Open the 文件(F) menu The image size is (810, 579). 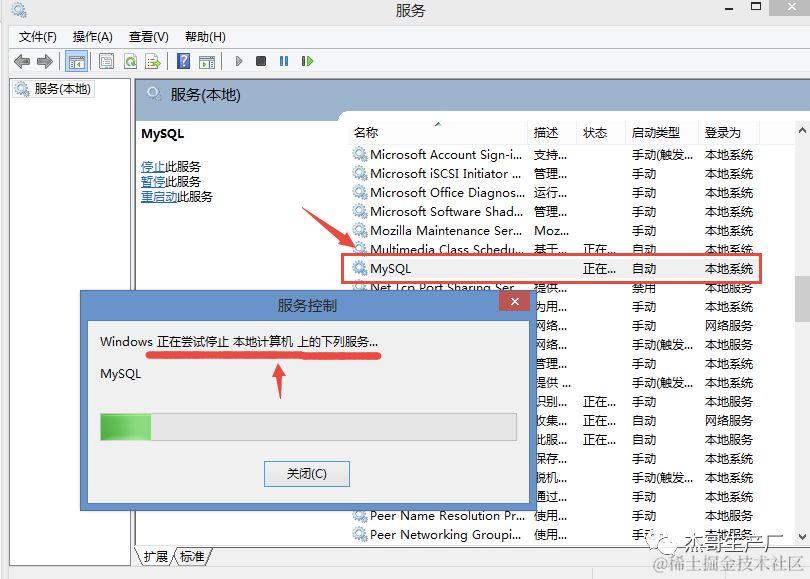[38, 37]
